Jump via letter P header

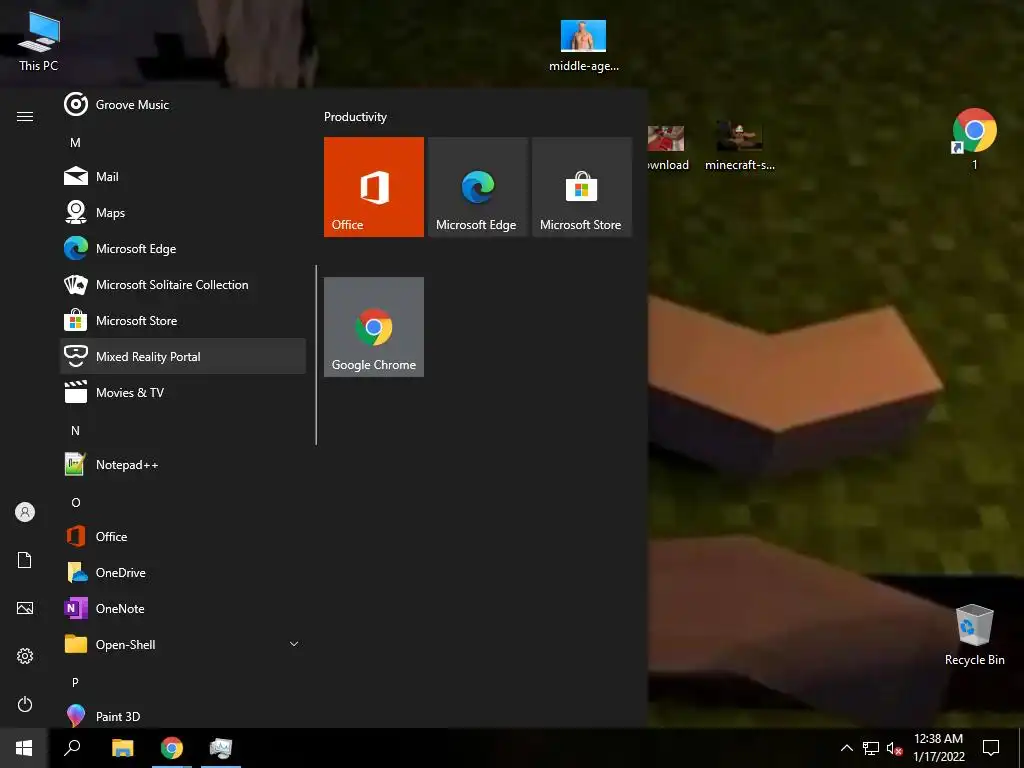(x=75, y=682)
